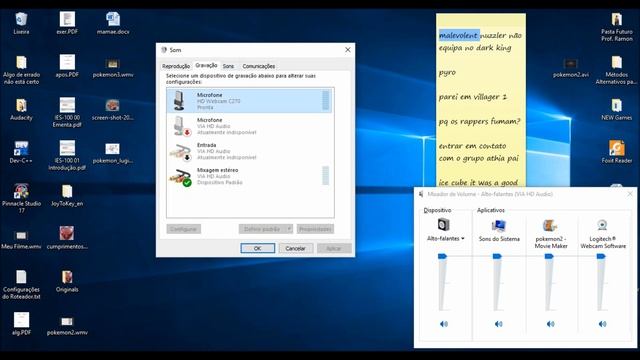640x360 pixels.
Task: Mute Logitech Webcam Software audio
Action: click(602, 324)
